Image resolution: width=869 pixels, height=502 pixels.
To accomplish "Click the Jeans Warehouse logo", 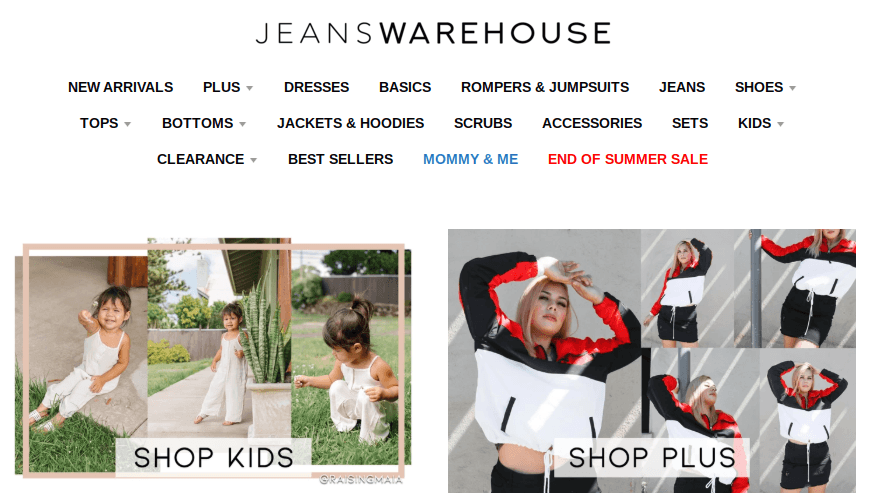I will 433,33.
